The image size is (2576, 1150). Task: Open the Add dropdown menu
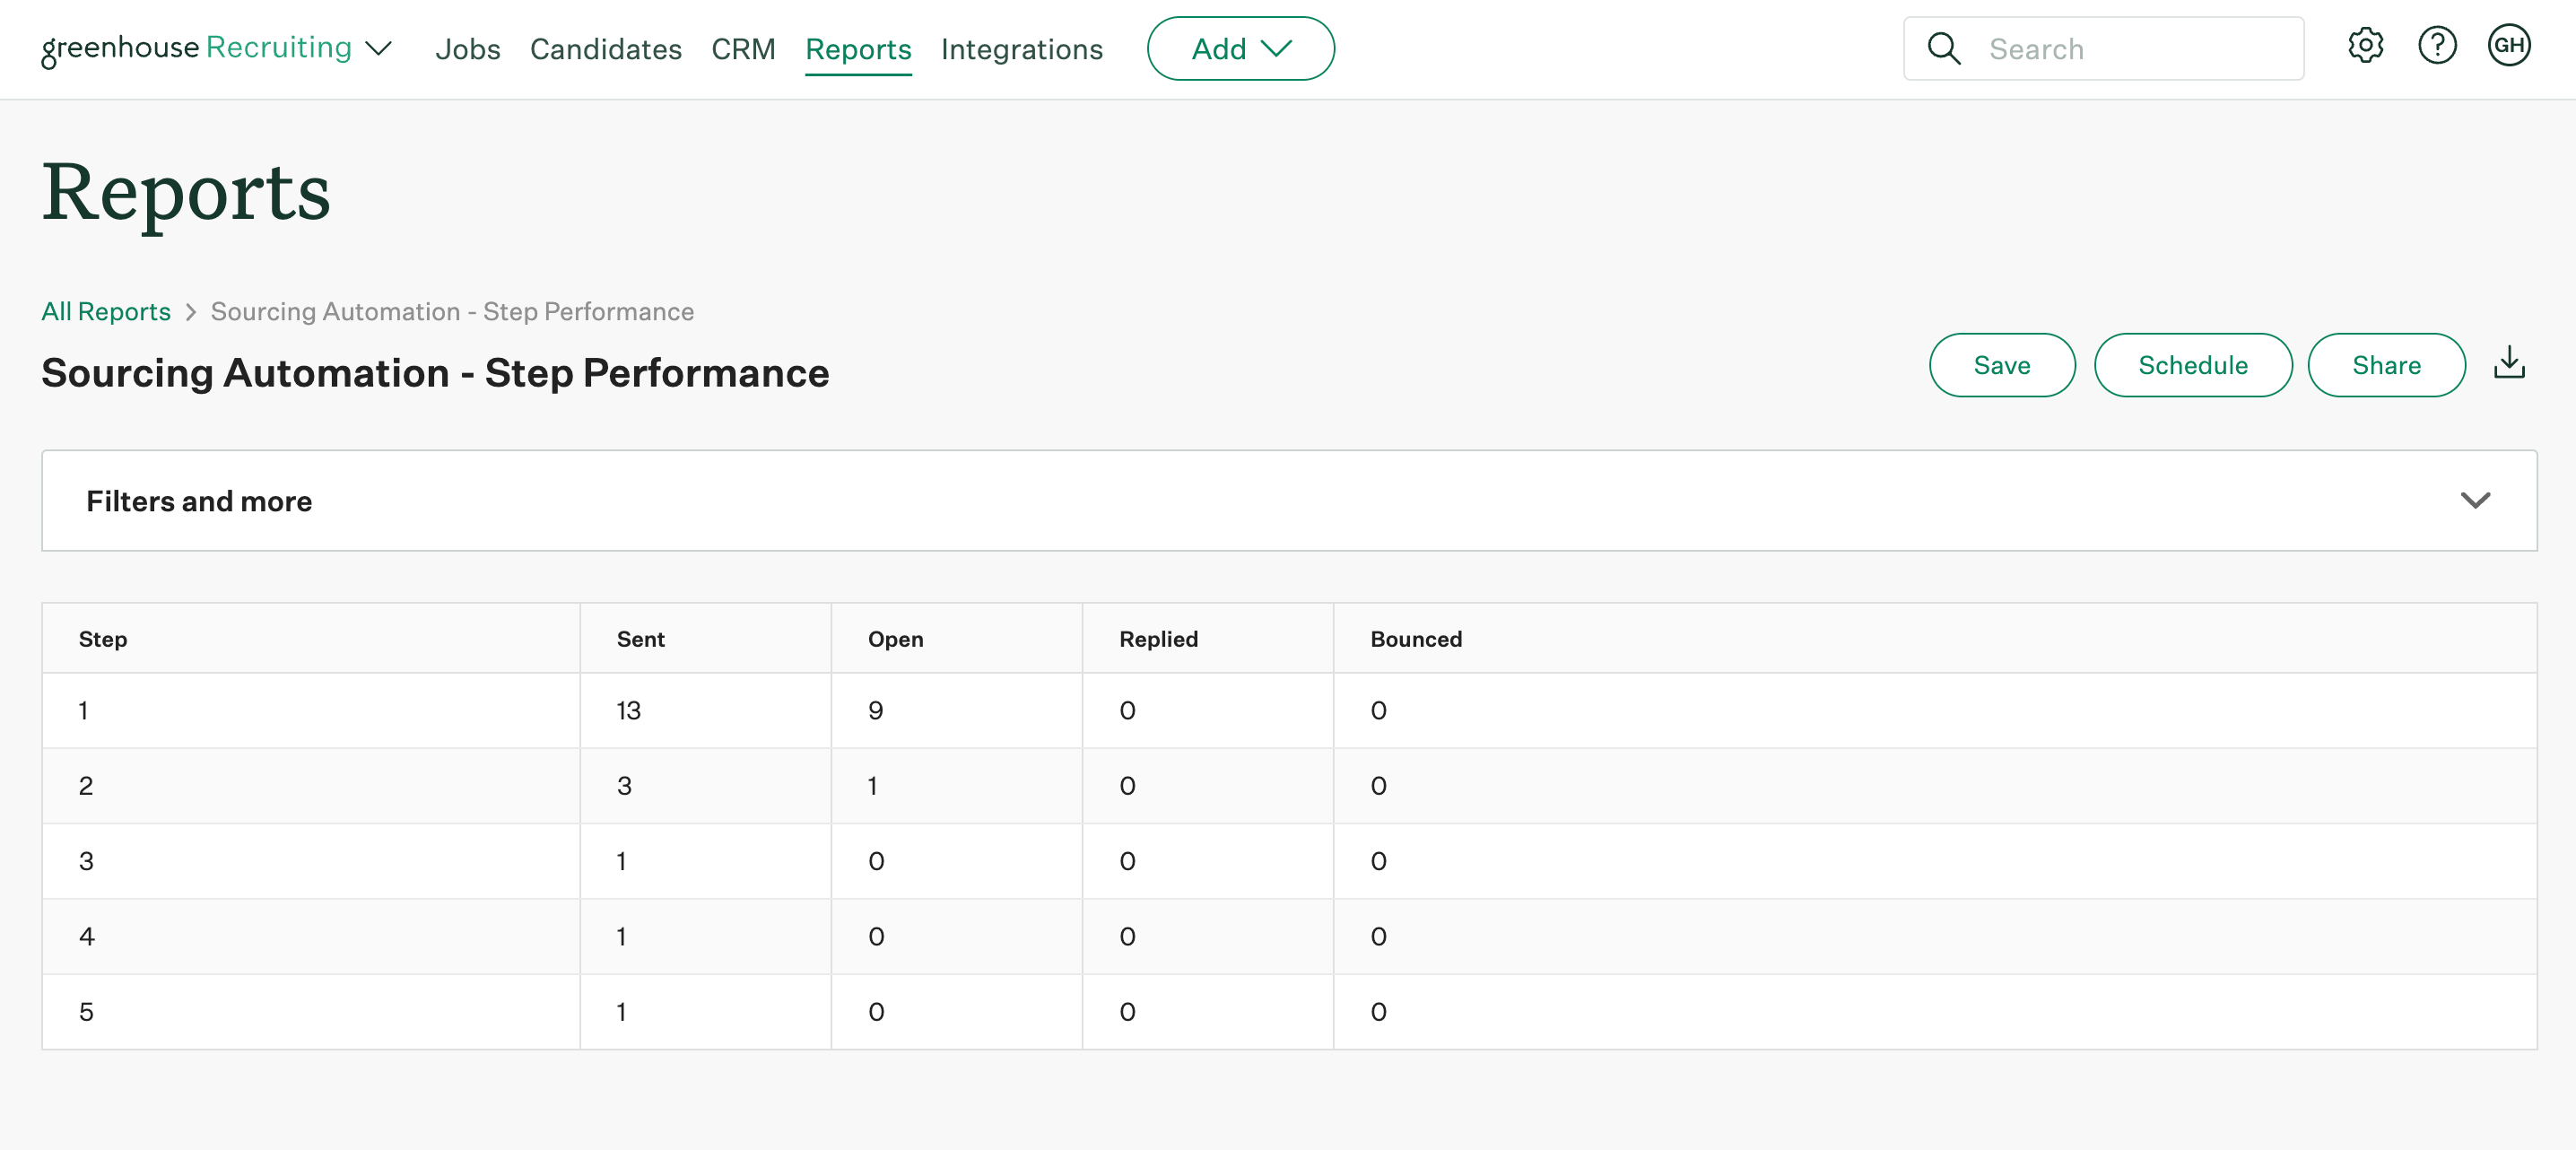point(1242,48)
